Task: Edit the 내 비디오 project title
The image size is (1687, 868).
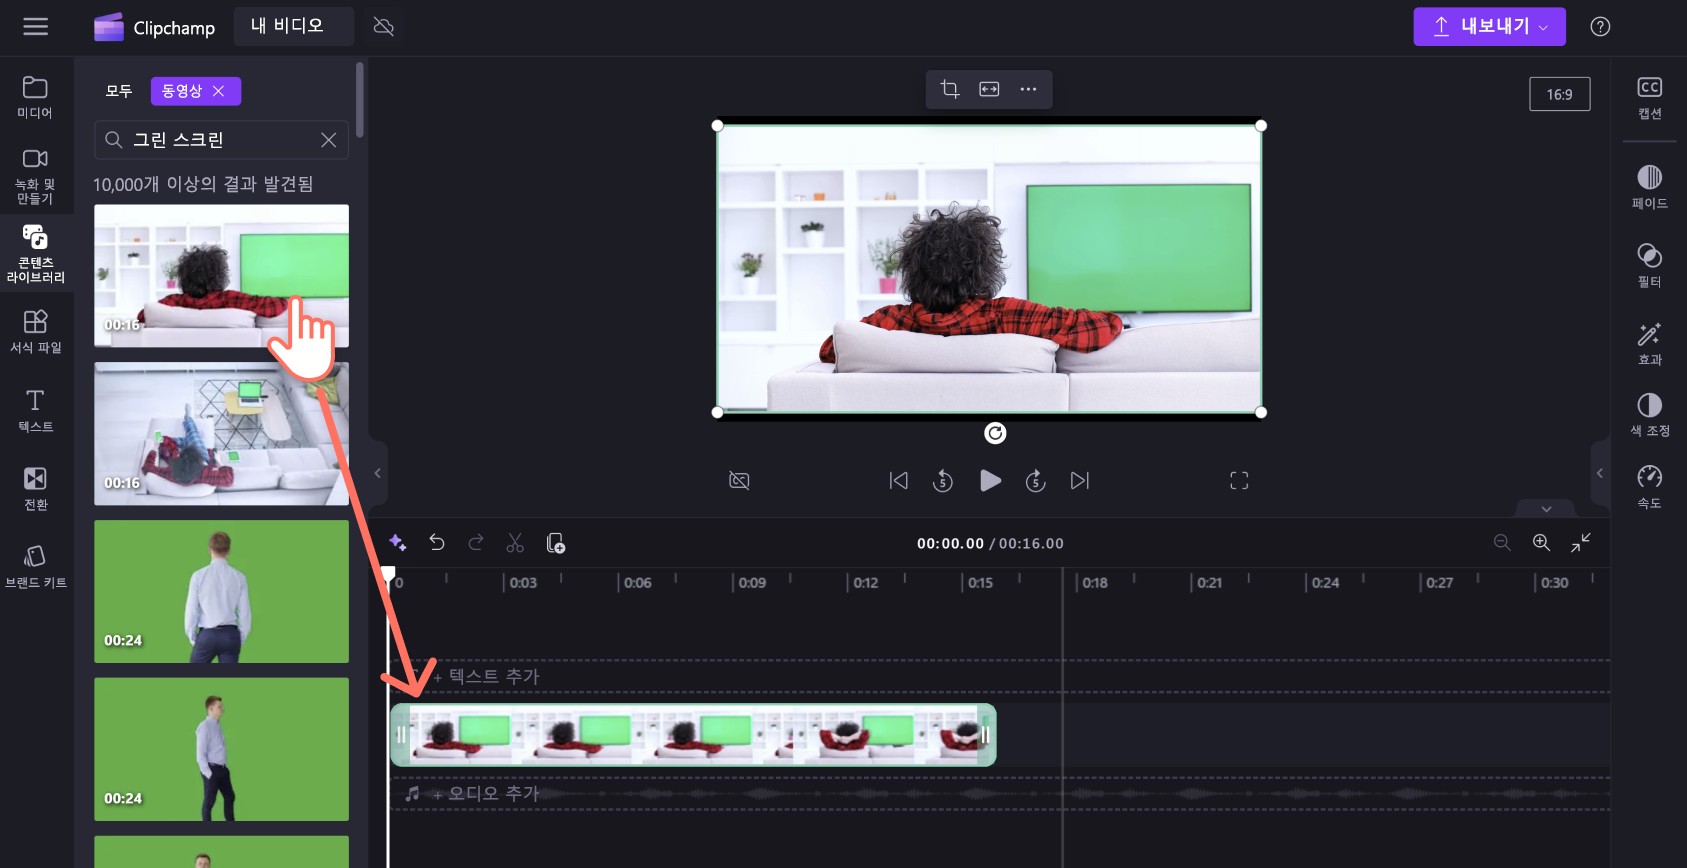Action: [293, 26]
